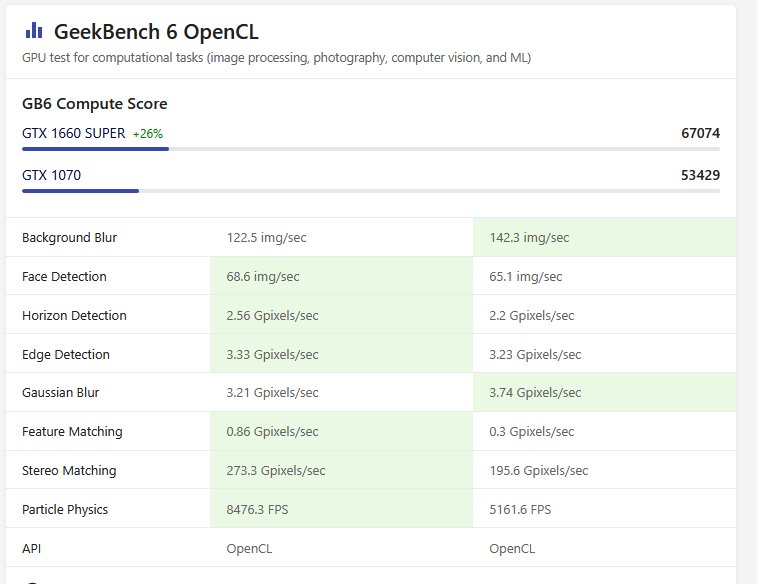This screenshot has height=584, width=757.
Task: Click the GB6 Compute Score heading
Action: click(94, 104)
